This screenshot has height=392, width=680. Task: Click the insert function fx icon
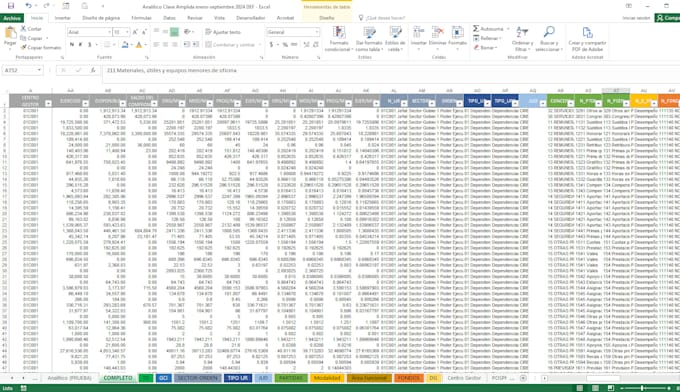click(x=93, y=70)
